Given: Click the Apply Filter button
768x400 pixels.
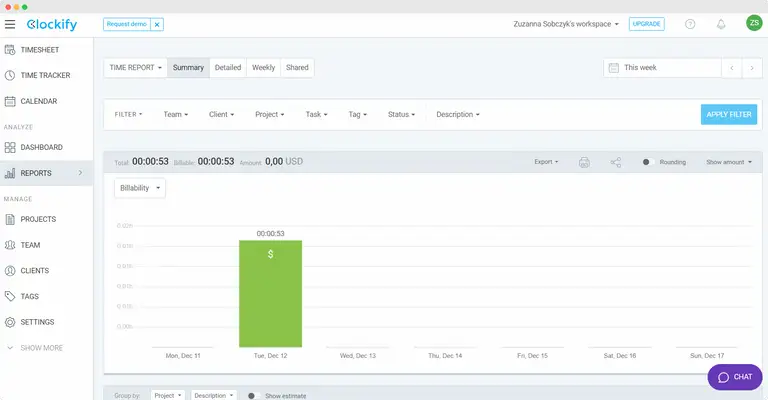Looking at the screenshot, I should [728, 114].
